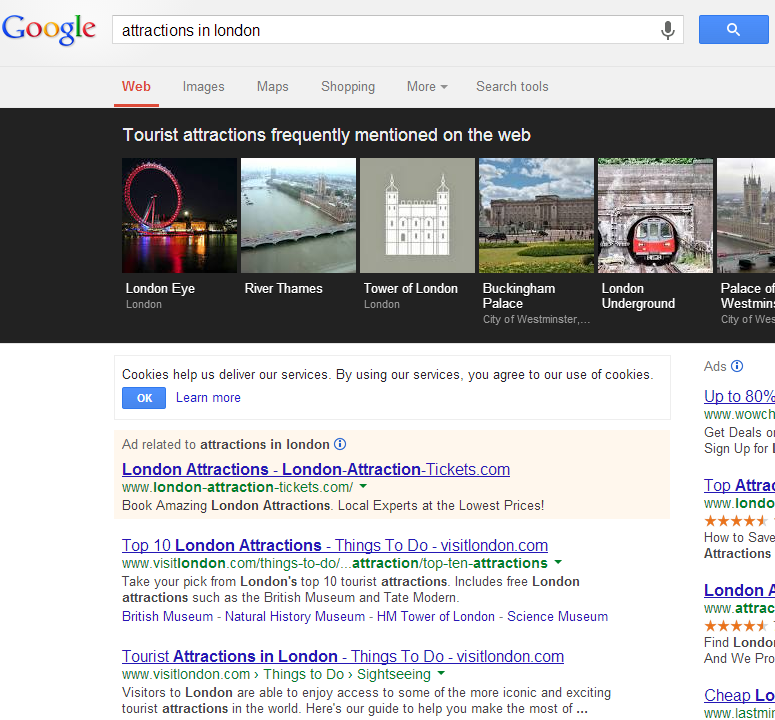Open the Tower of London thumbnail

[x=417, y=215]
